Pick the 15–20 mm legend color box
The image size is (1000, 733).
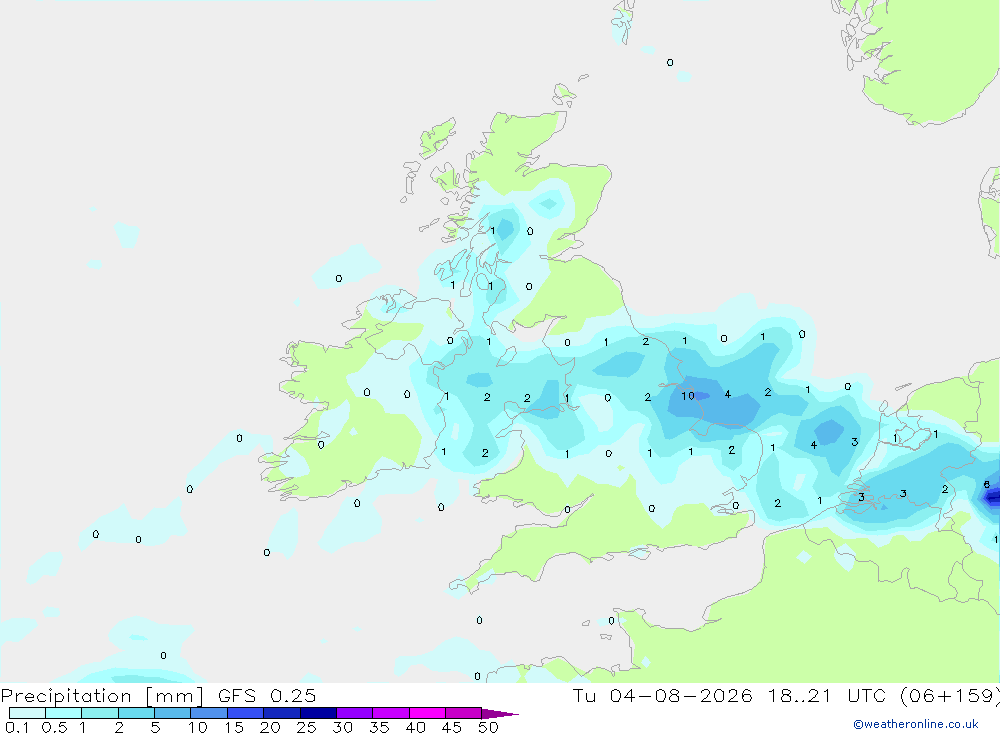[246, 713]
